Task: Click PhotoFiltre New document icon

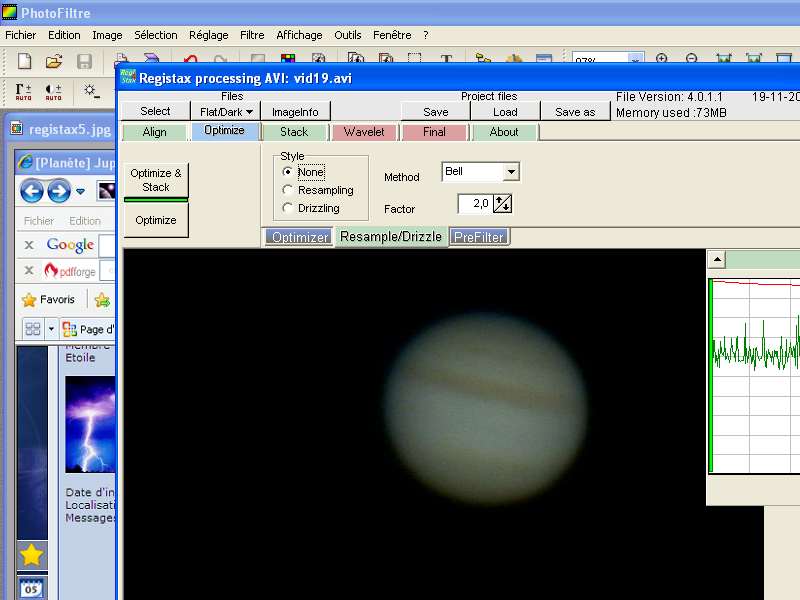Action: pos(24,61)
